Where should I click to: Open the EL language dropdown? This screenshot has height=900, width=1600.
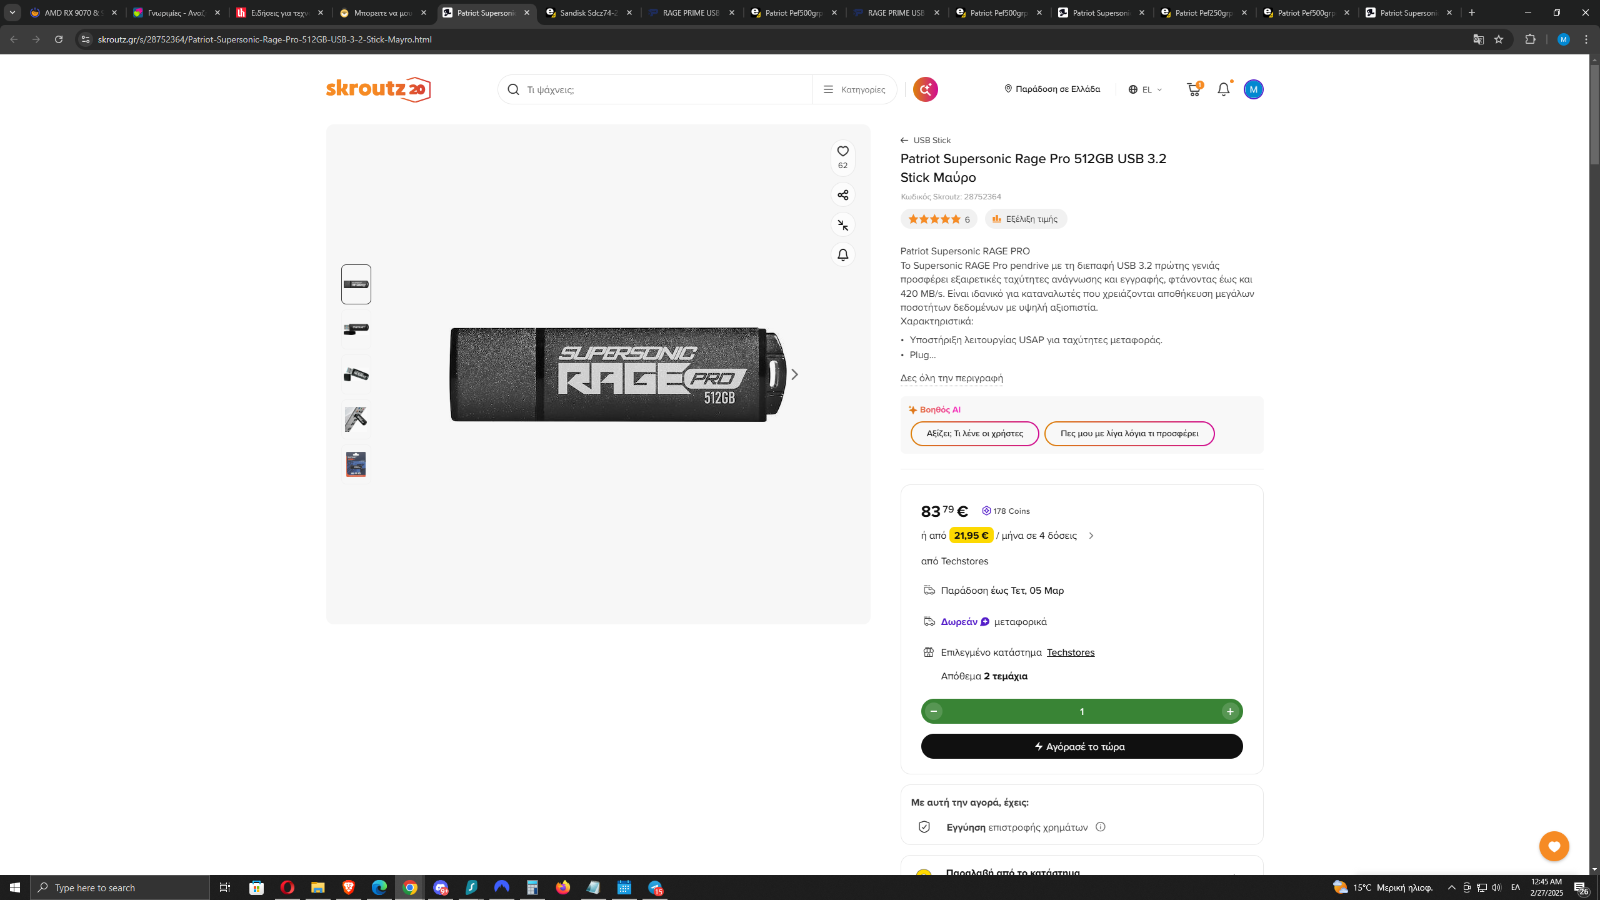point(1146,89)
